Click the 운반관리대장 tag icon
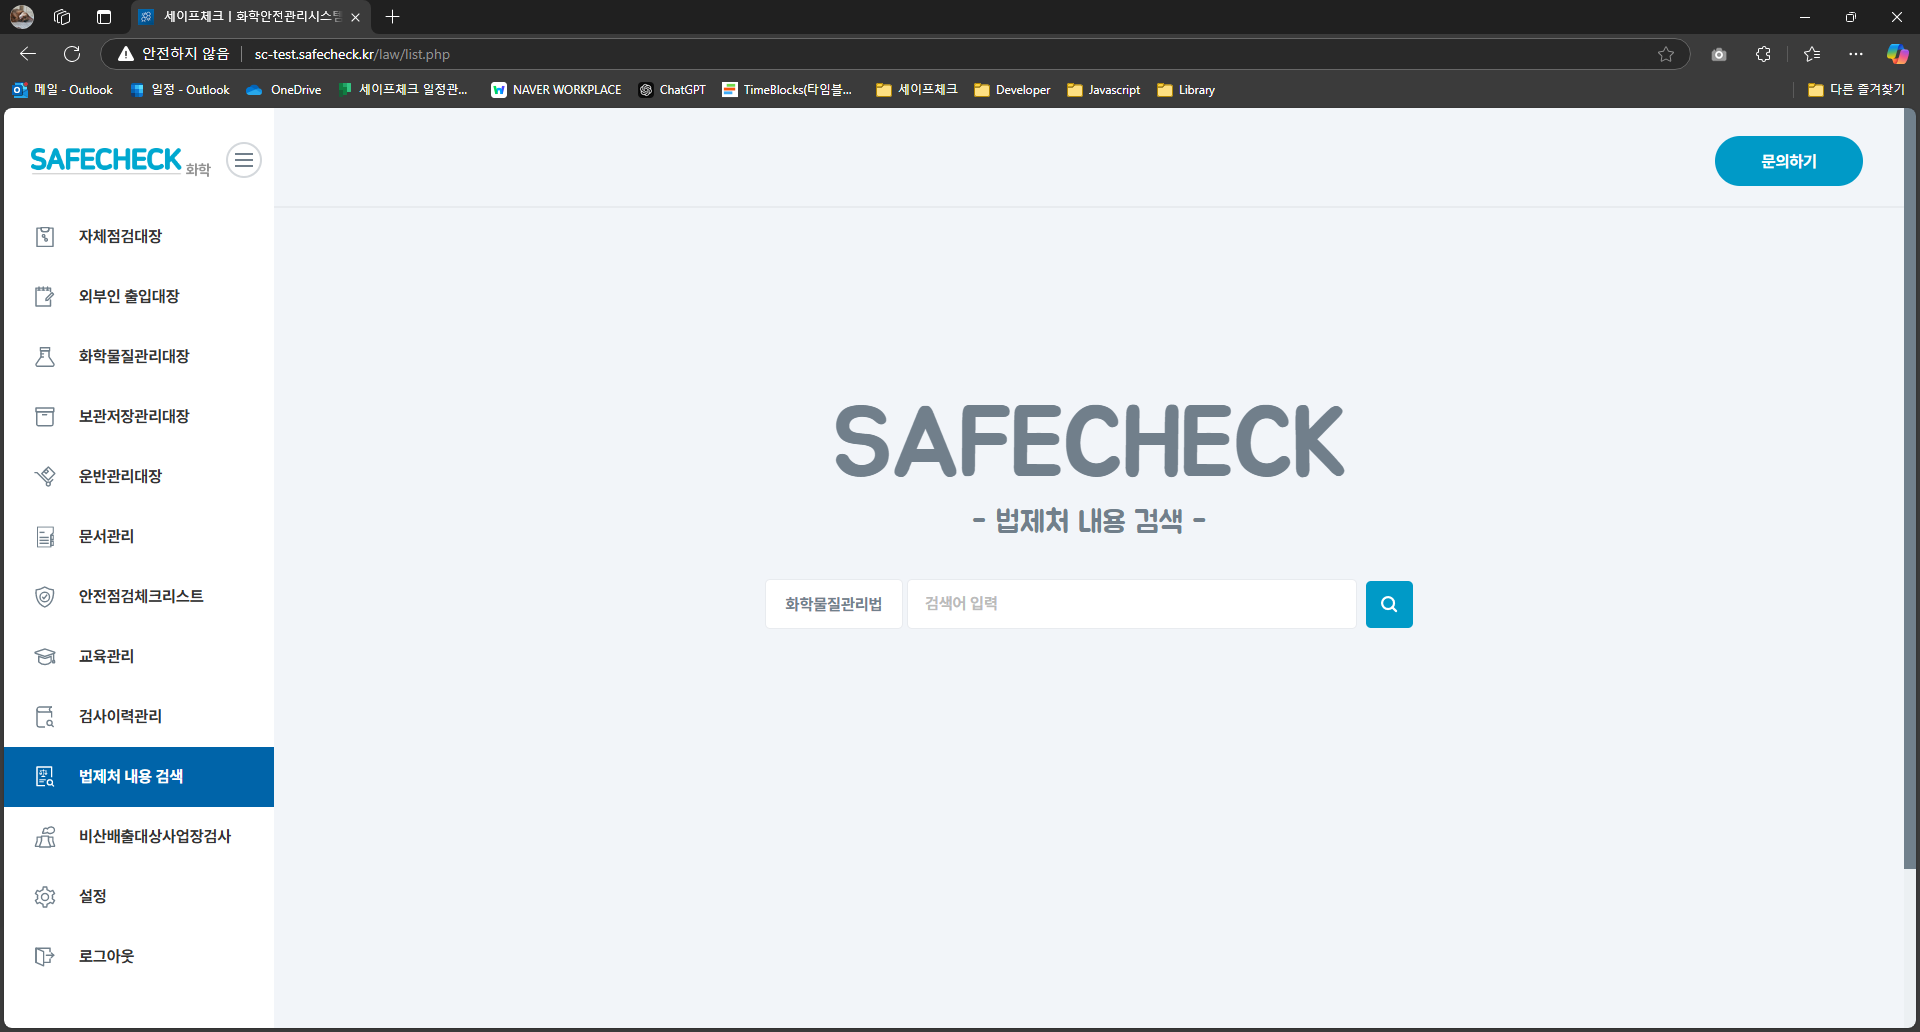The width and height of the screenshot is (1920, 1032). pyautogui.click(x=45, y=477)
